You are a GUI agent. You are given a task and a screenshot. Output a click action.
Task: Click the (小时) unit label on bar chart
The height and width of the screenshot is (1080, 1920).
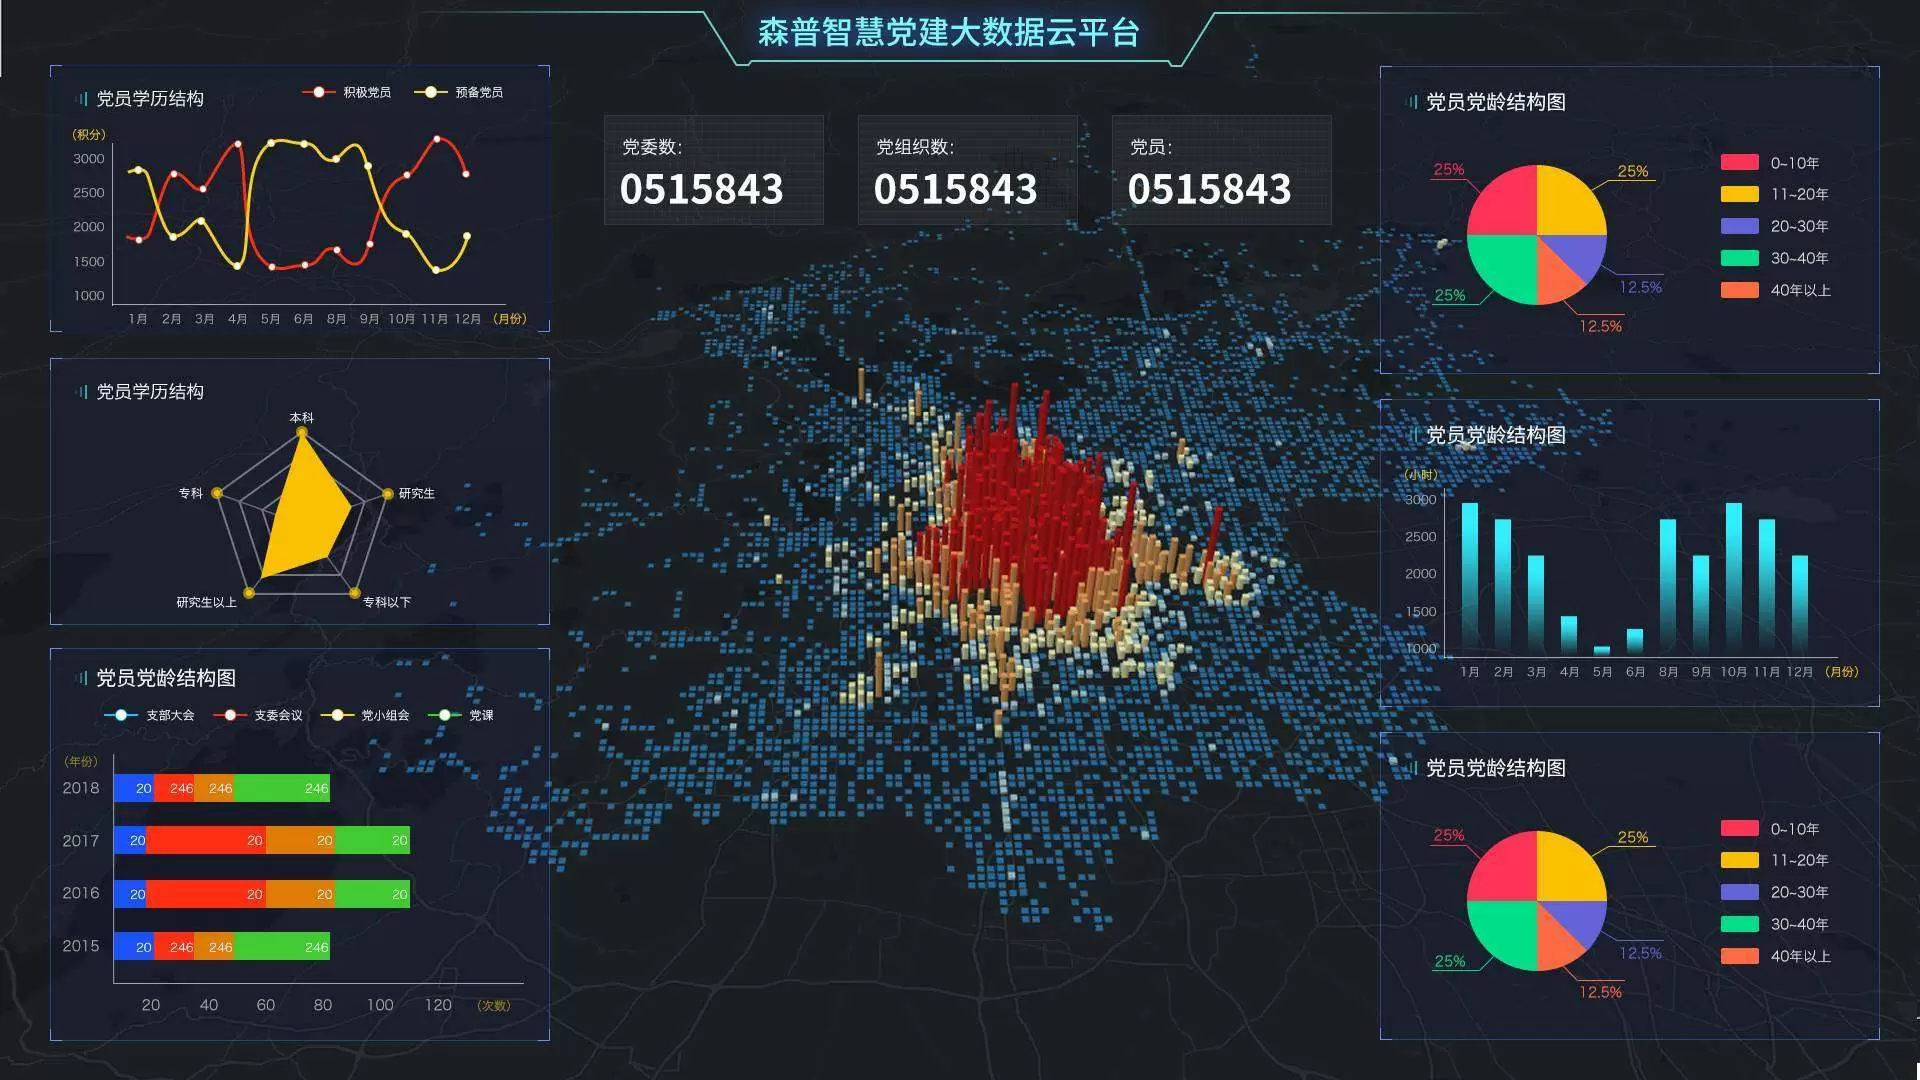click(x=1420, y=475)
